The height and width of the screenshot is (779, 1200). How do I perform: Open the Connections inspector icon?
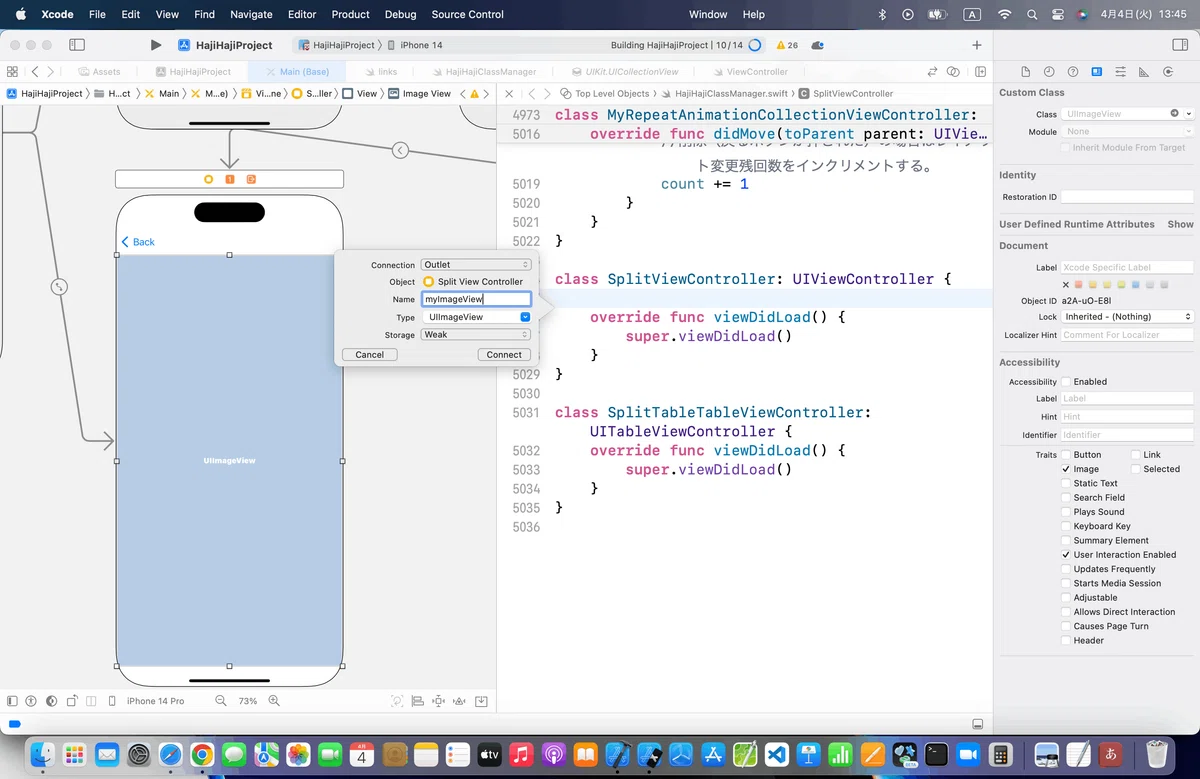pyautogui.click(x=1168, y=72)
